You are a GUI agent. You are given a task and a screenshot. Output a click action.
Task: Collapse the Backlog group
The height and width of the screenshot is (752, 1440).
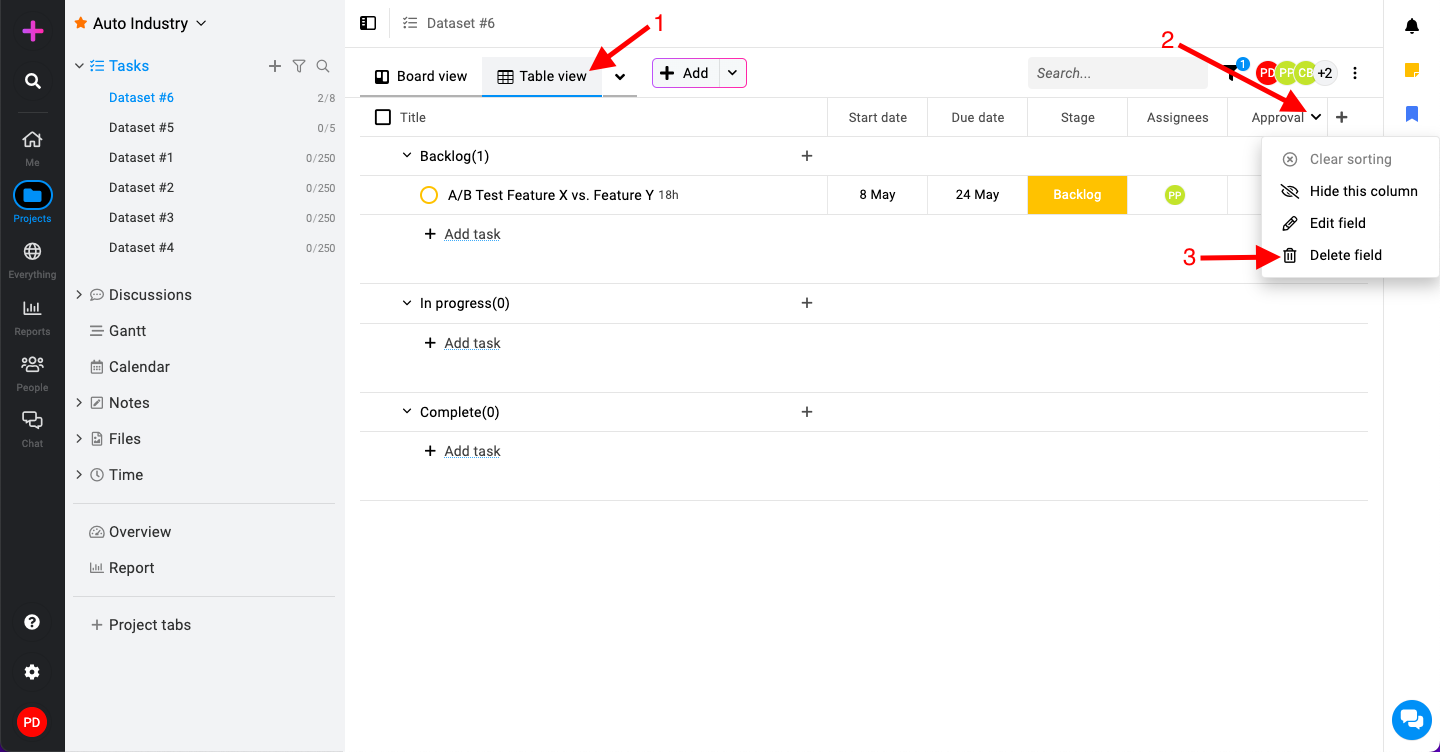point(407,156)
